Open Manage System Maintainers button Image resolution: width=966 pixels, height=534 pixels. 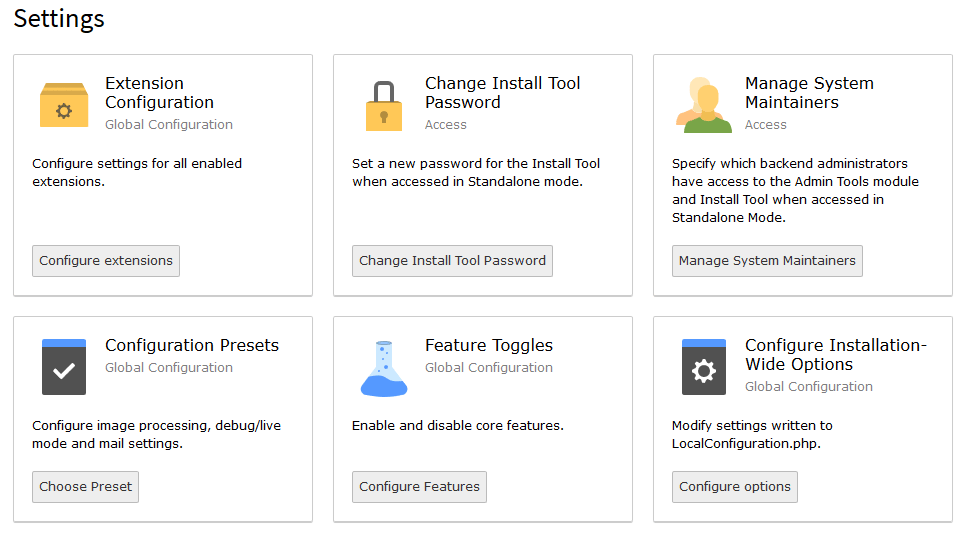click(767, 261)
